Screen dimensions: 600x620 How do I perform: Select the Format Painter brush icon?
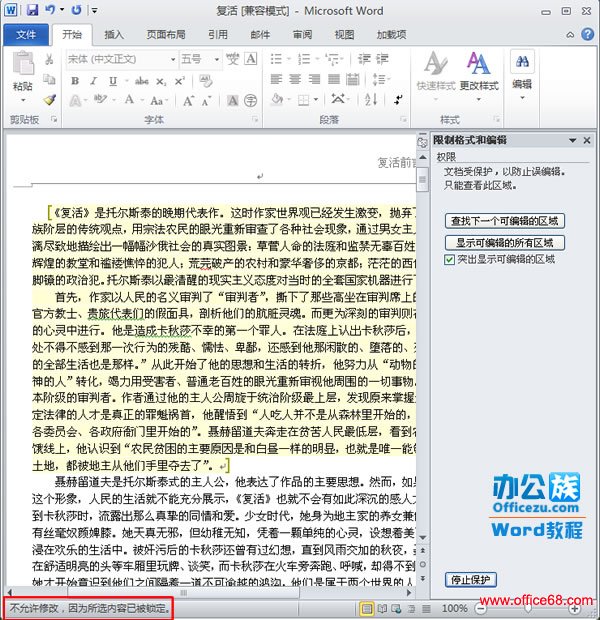click(49, 100)
